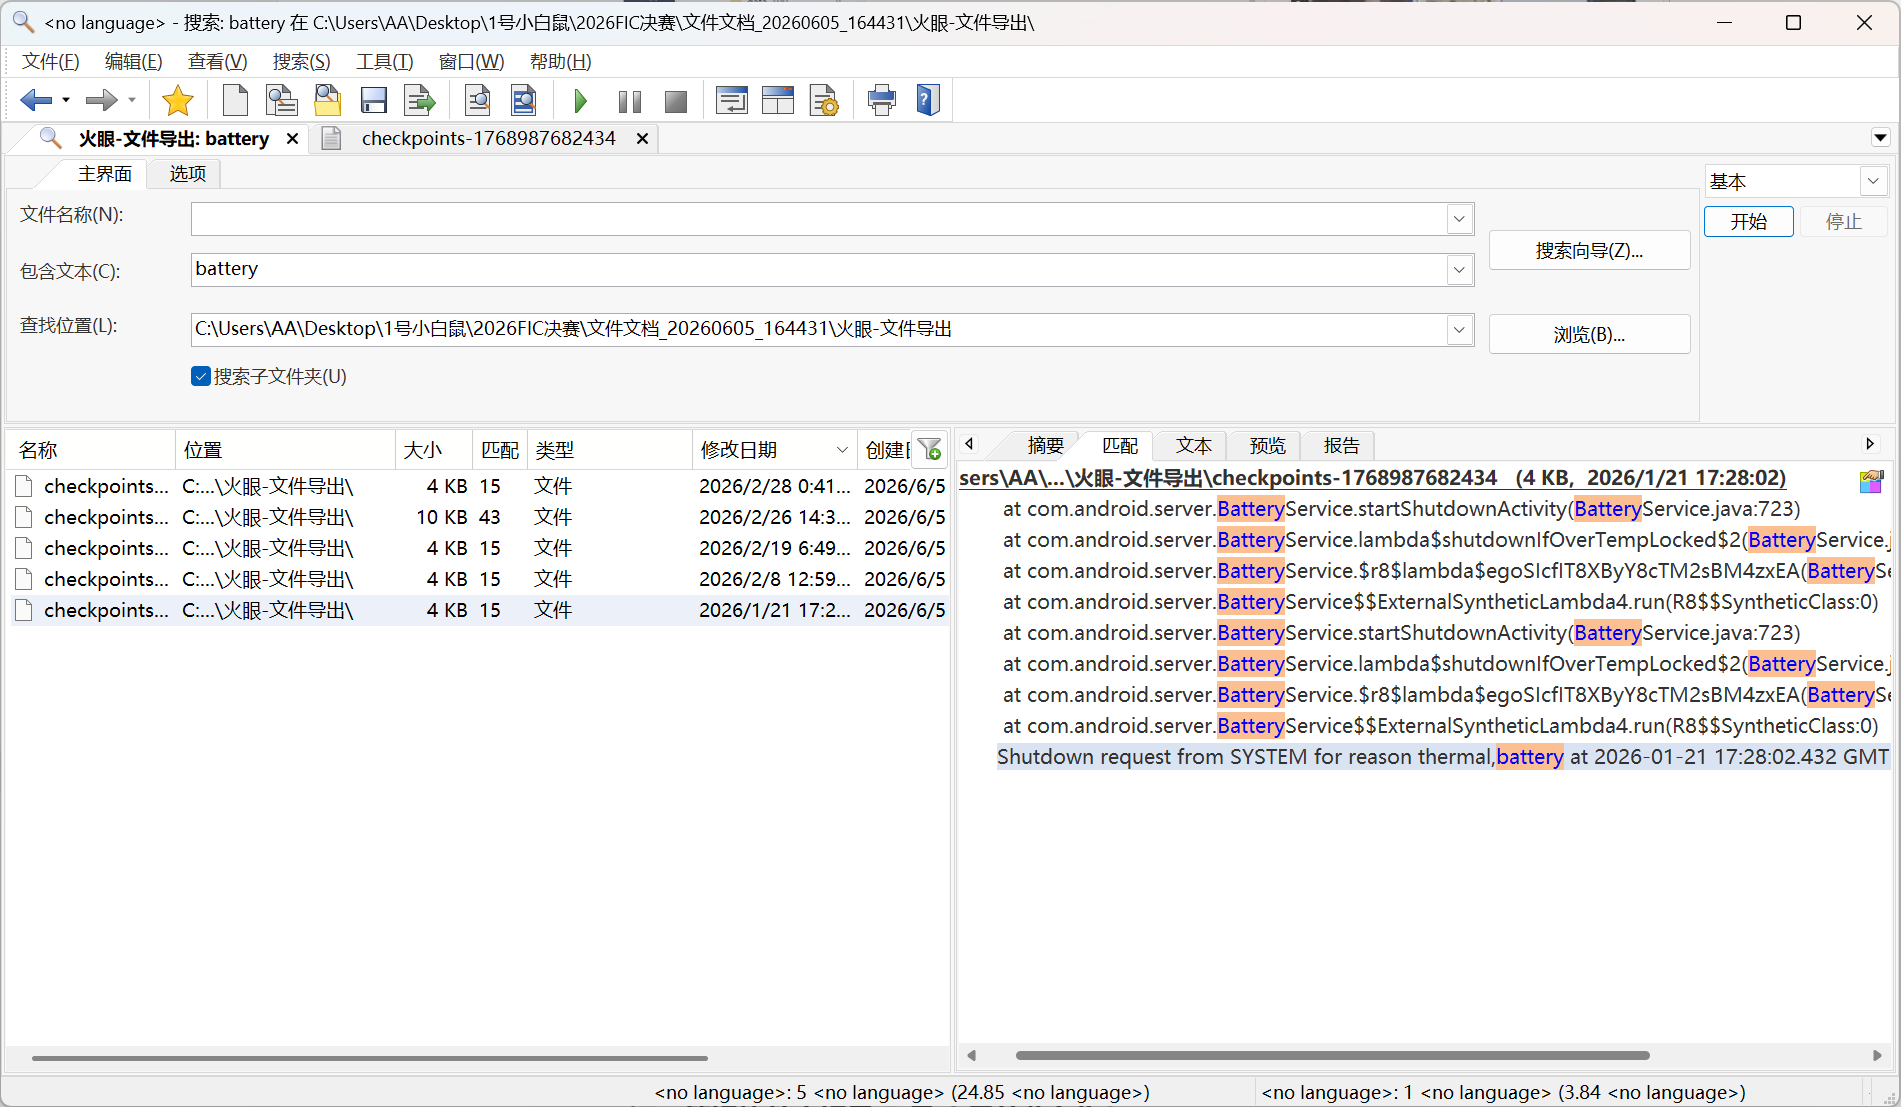This screenshot has height=1107, width=1901.
Task: Open the tab list dropdown arrow
Action: (1880, 138)
